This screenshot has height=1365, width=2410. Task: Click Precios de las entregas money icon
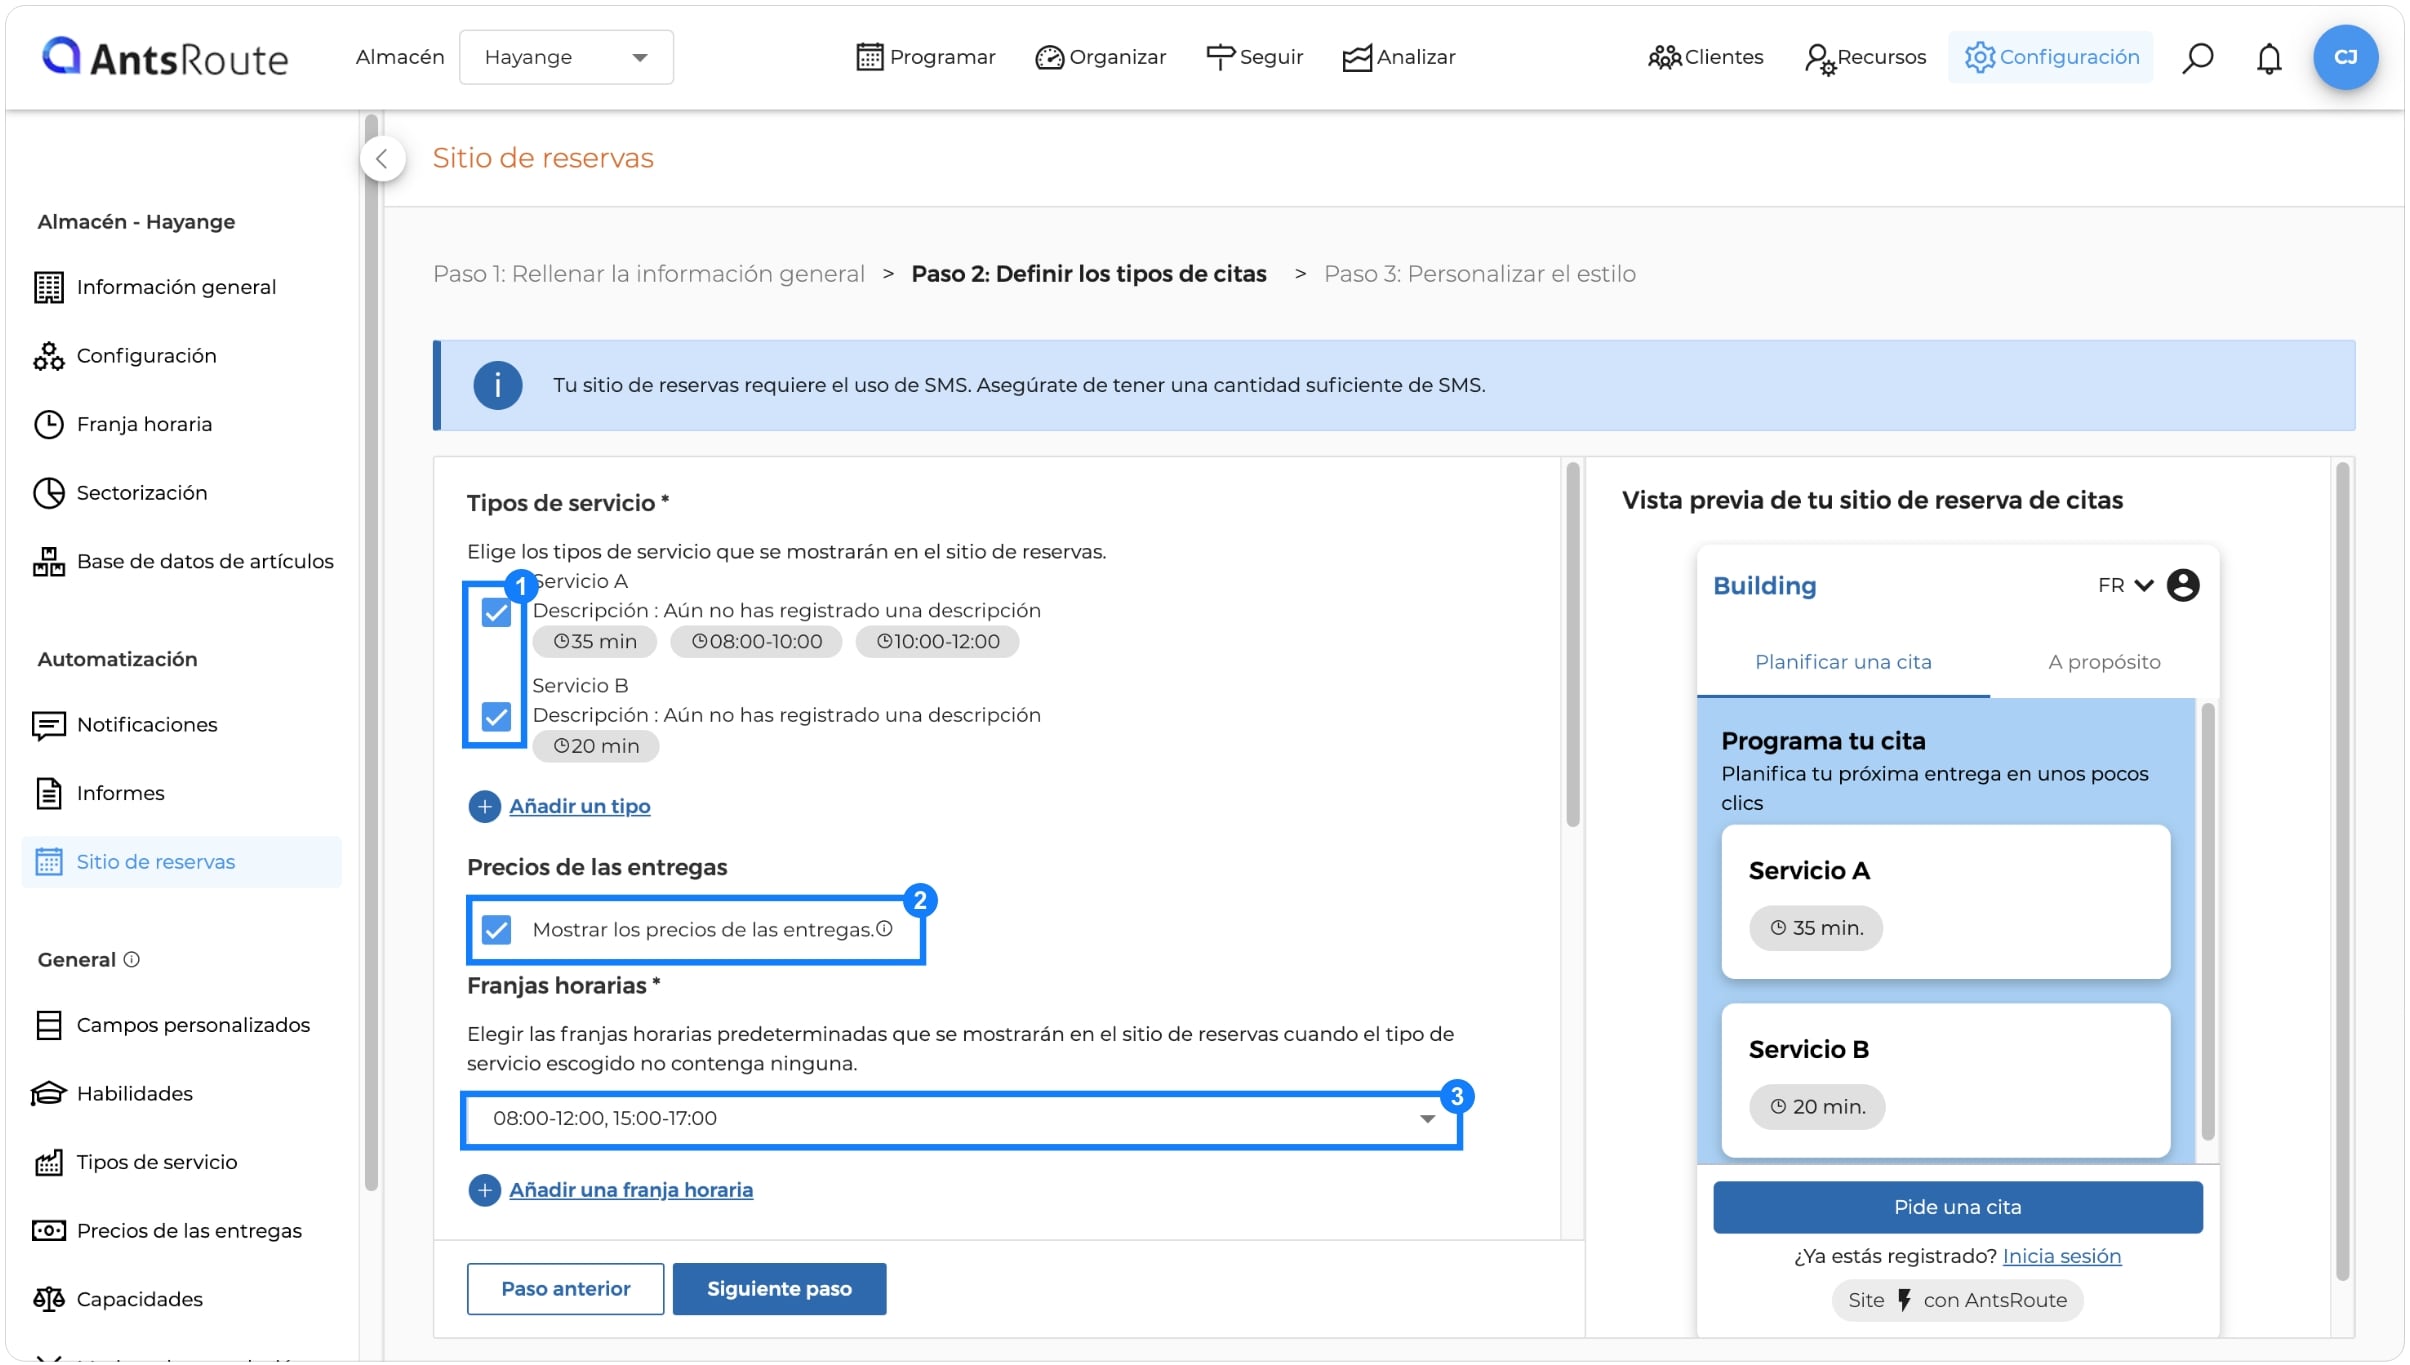click(48, 1230)
